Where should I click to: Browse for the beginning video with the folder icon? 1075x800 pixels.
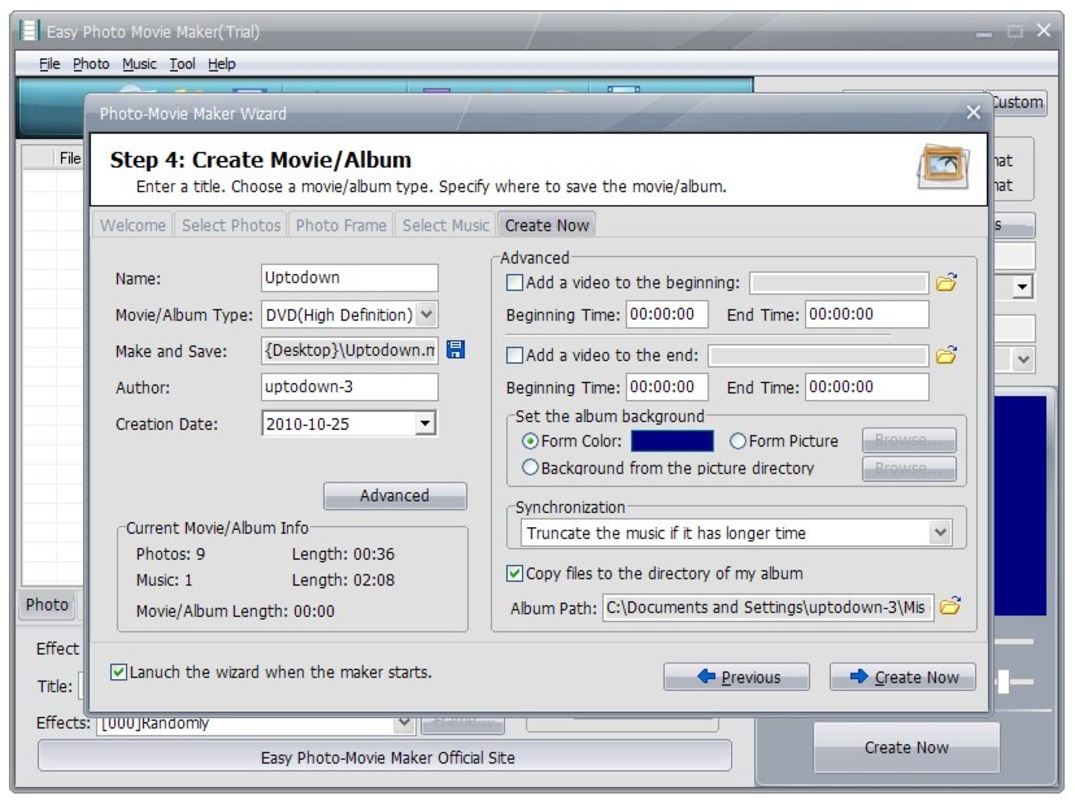pos(947,282)
